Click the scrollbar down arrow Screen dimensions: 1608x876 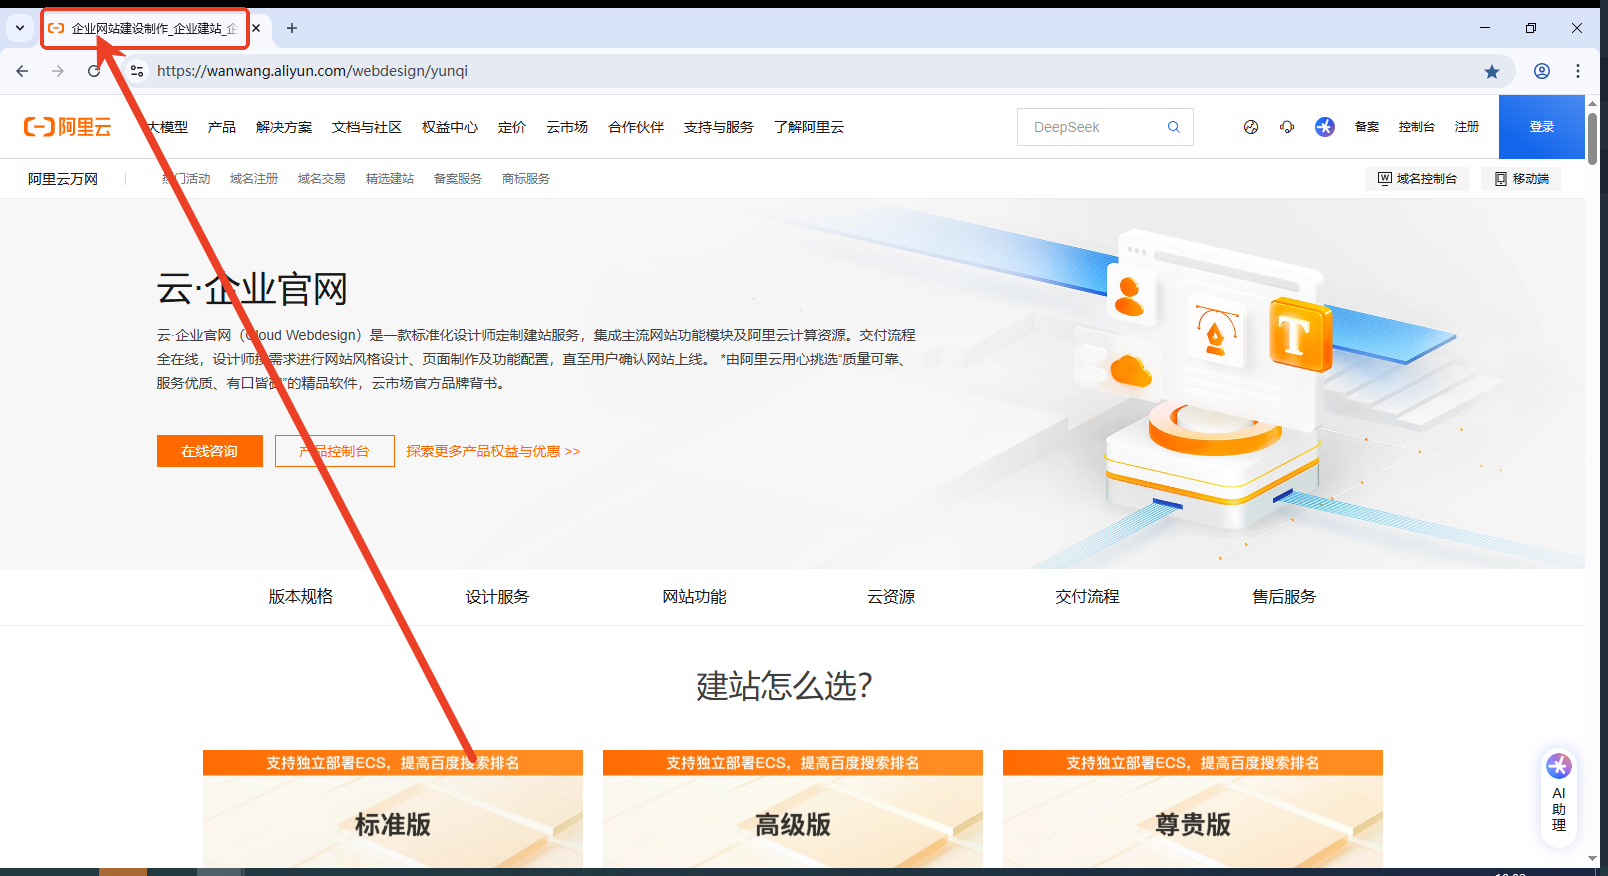1592,859
